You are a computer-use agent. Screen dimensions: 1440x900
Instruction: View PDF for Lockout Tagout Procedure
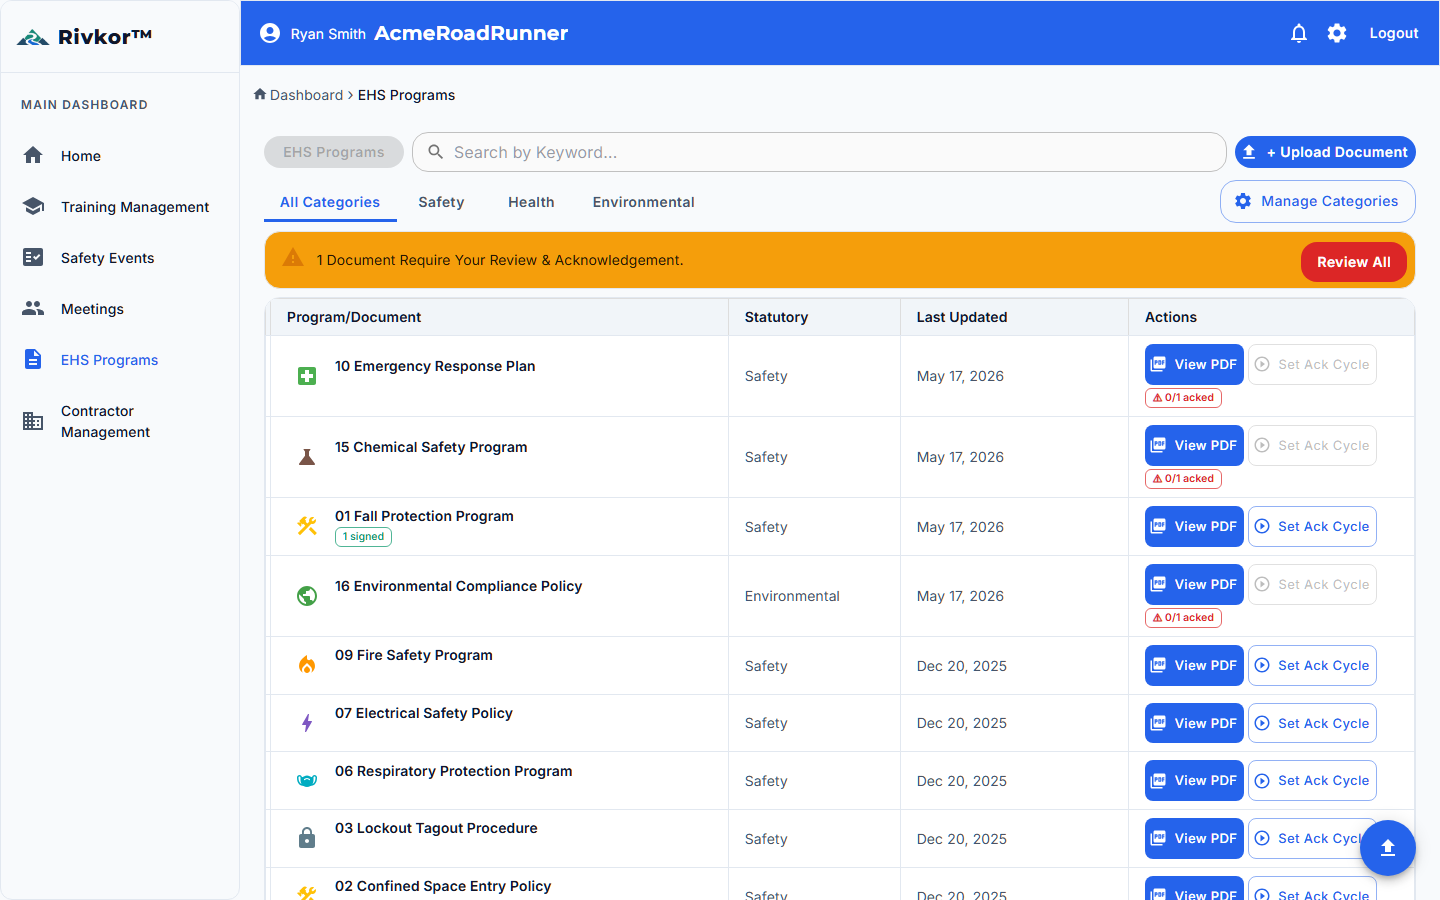pyautogui.click(x=1194, y=838)
